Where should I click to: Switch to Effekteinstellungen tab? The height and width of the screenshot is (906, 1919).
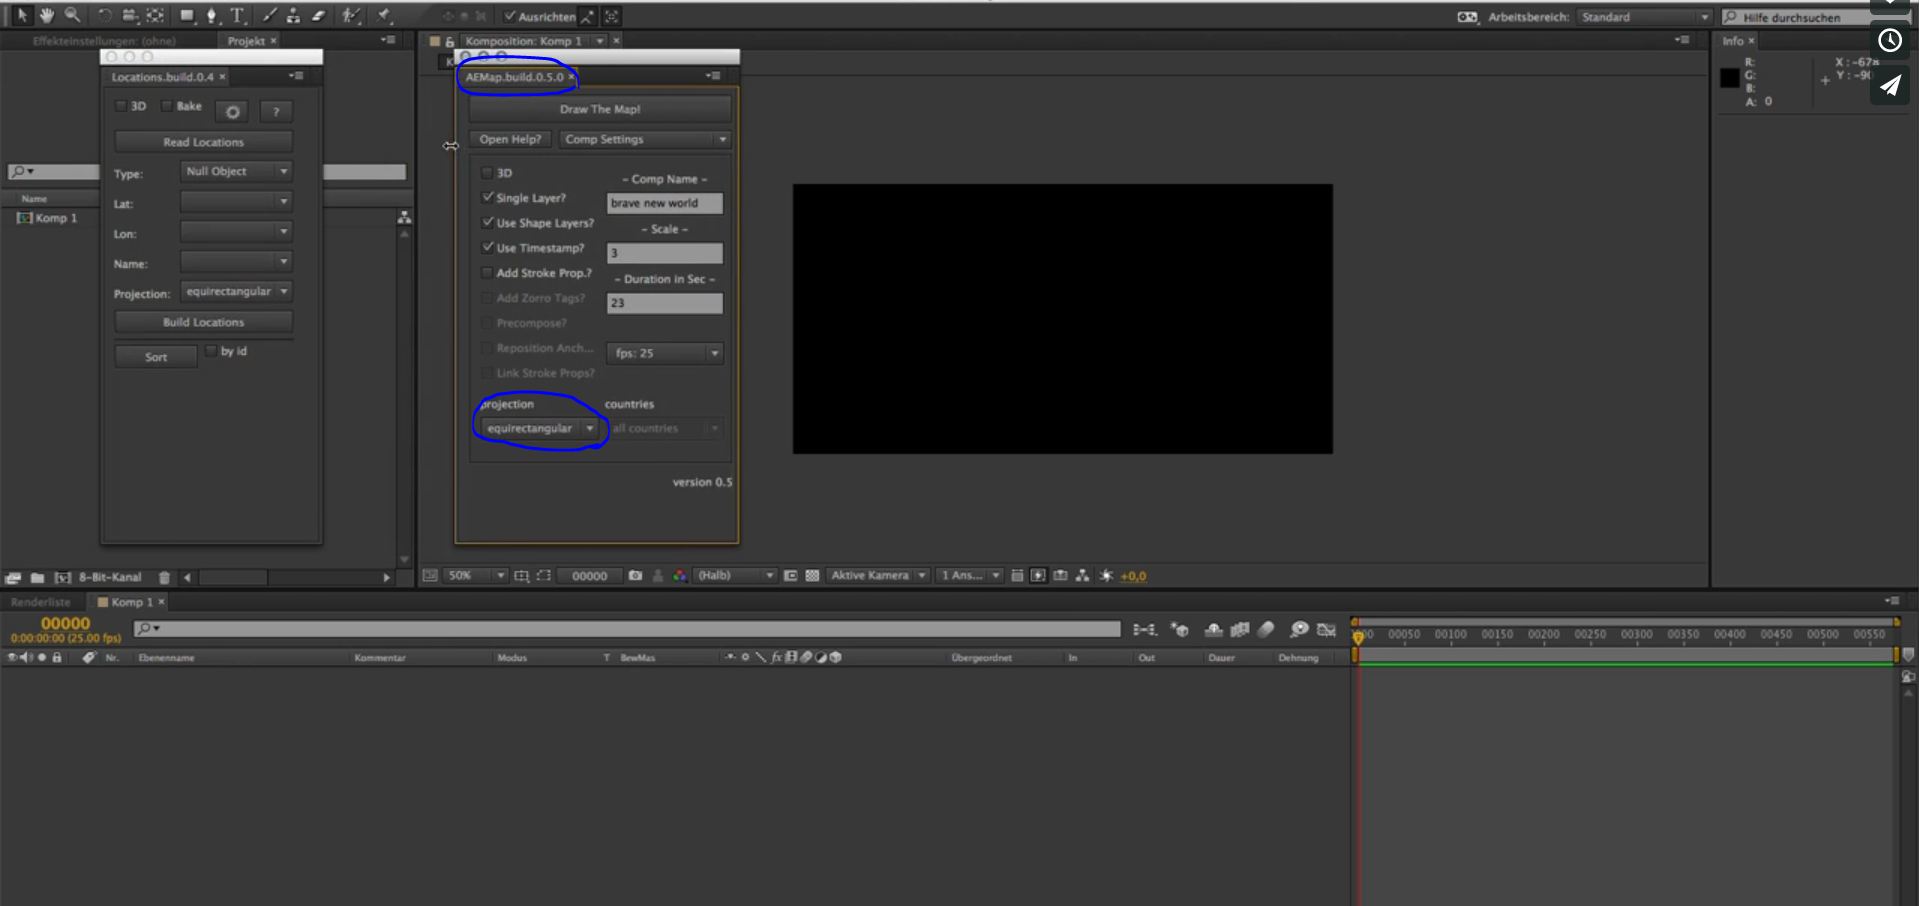coord(103,41)
